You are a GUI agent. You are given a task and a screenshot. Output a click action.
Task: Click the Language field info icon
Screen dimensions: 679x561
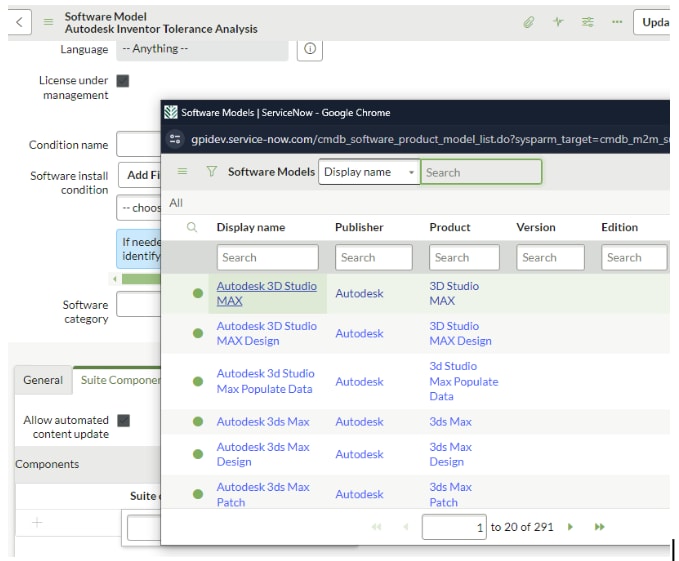click(310, 49)
